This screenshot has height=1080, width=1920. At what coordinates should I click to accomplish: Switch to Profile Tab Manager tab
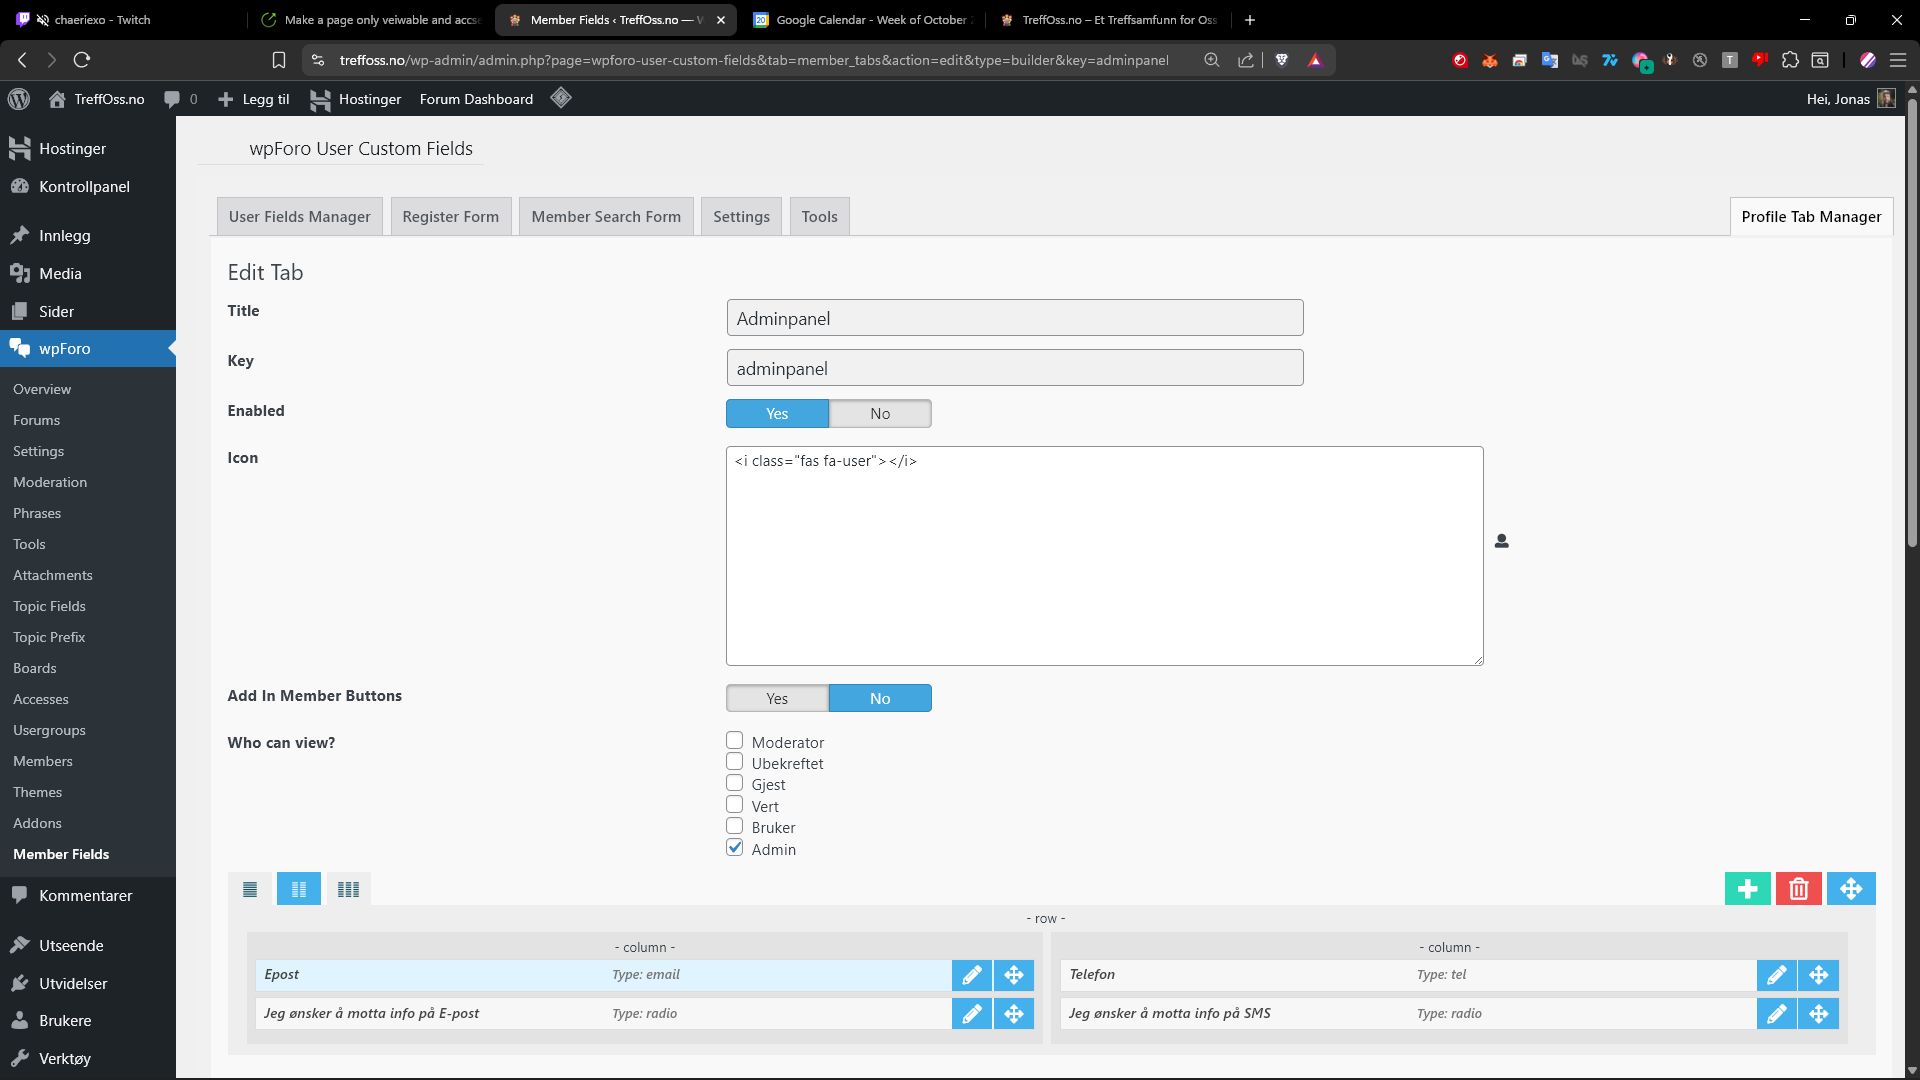(x=1810, y=217)
